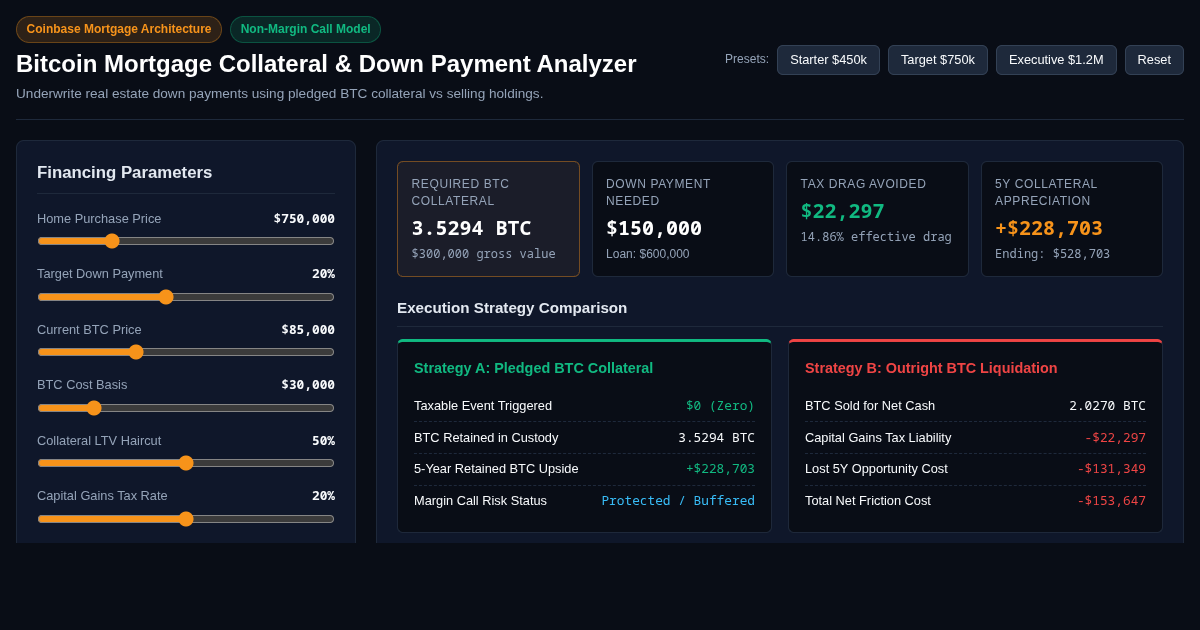Click 'Strategy B: Outright BTC Liquidation' heading

coord(931,368)
